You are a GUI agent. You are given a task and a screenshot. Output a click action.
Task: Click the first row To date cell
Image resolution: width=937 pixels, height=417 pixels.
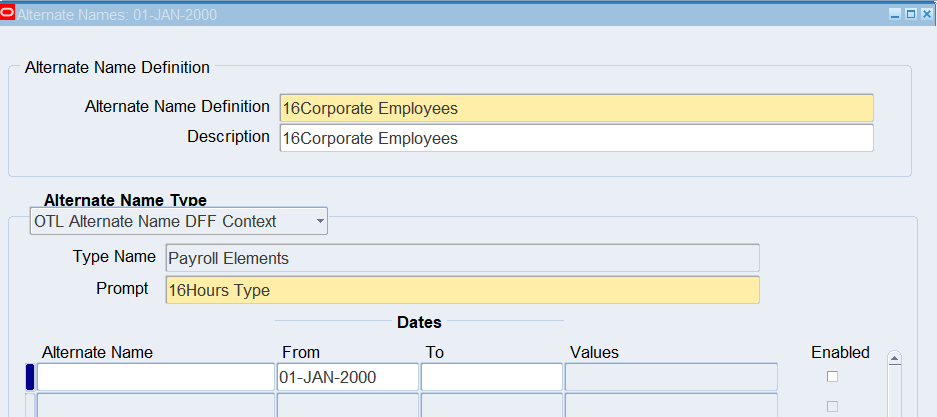[x=491, y=377]
